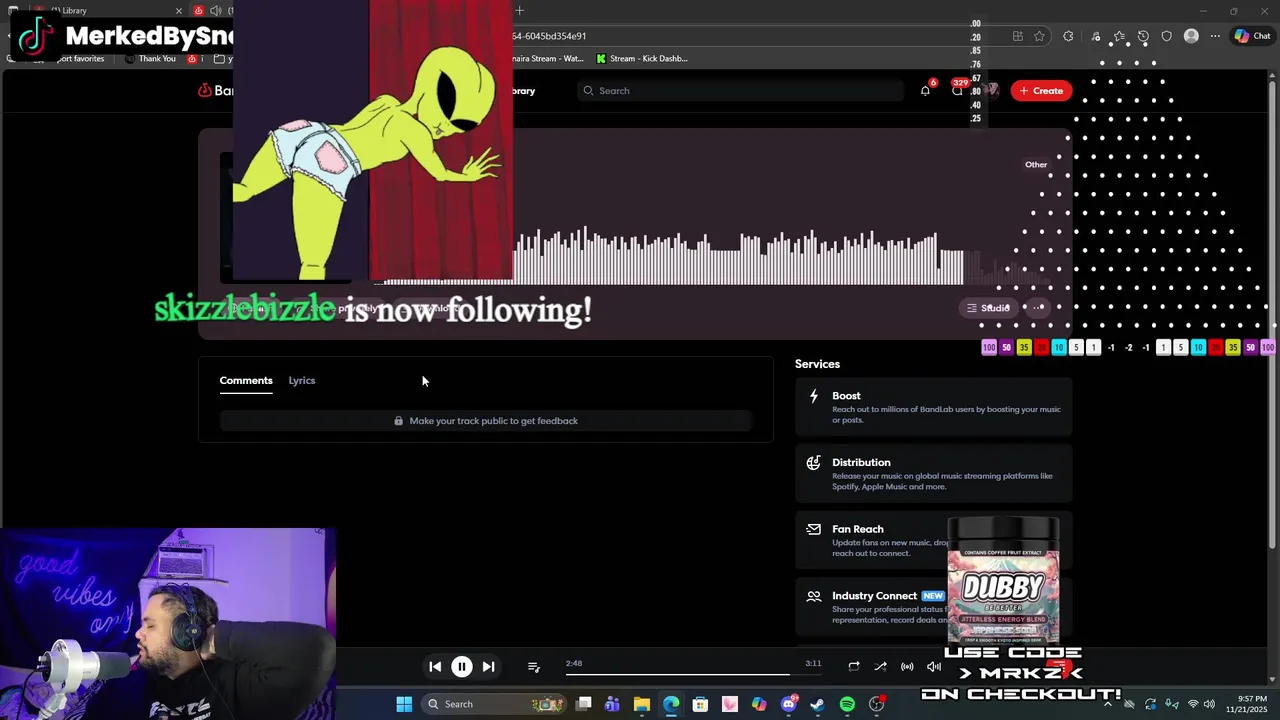Switch to the Comments tab
This screenshot has height=720, width=1280.
[246, 381]
